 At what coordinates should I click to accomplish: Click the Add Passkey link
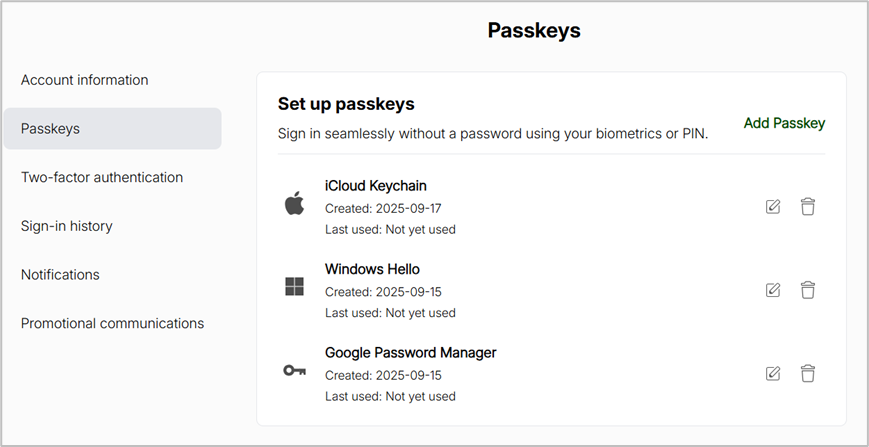click(x=784, y=123)
